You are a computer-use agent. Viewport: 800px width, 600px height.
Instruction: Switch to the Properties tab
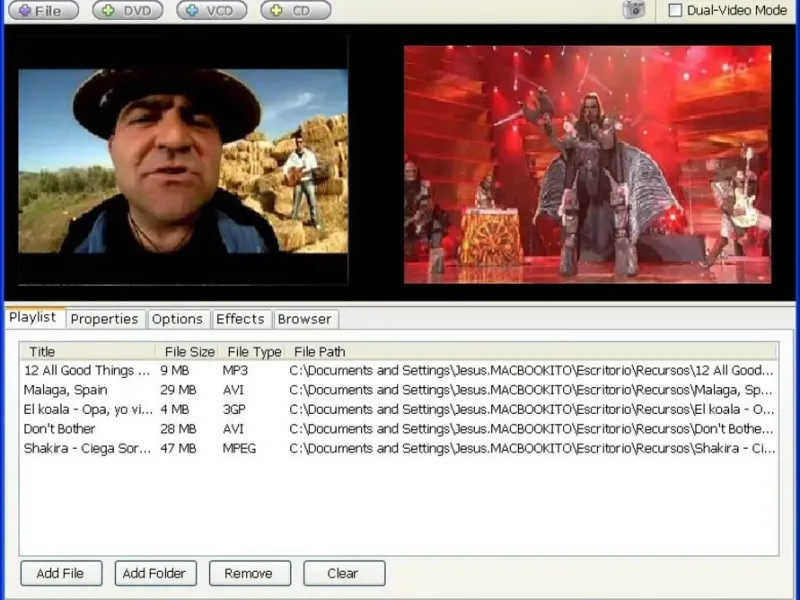[104, 319]
